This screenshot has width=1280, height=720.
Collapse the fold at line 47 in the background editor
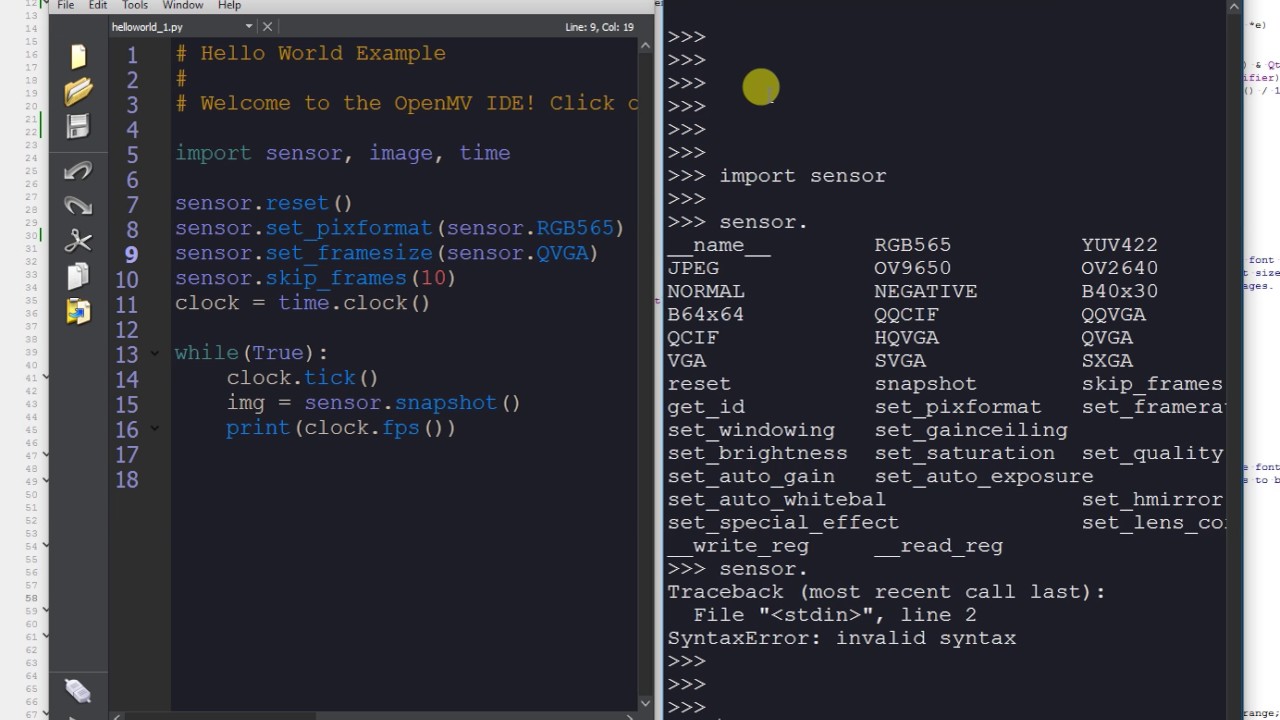(x=46, y=453)
